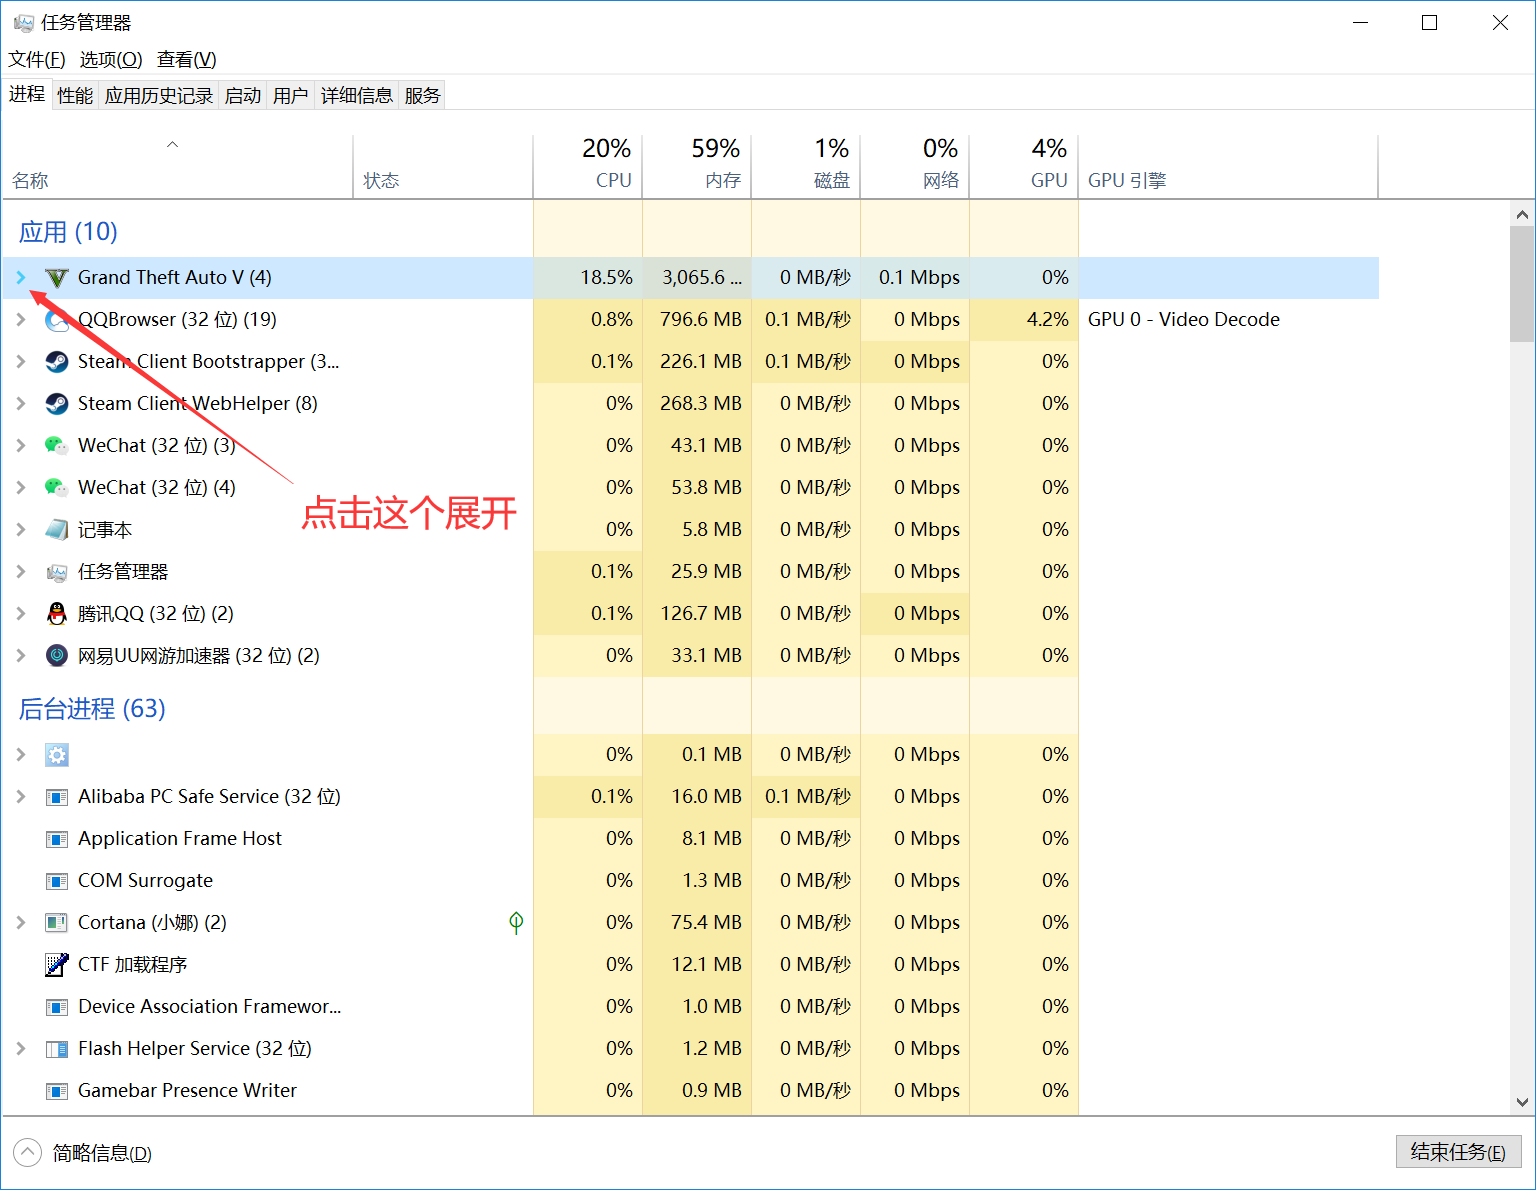The width and height of the screenshot is (1536, 1190).
Task: Click the 3,065.6 memory value for GTA V
Action: tap(697, 278)
